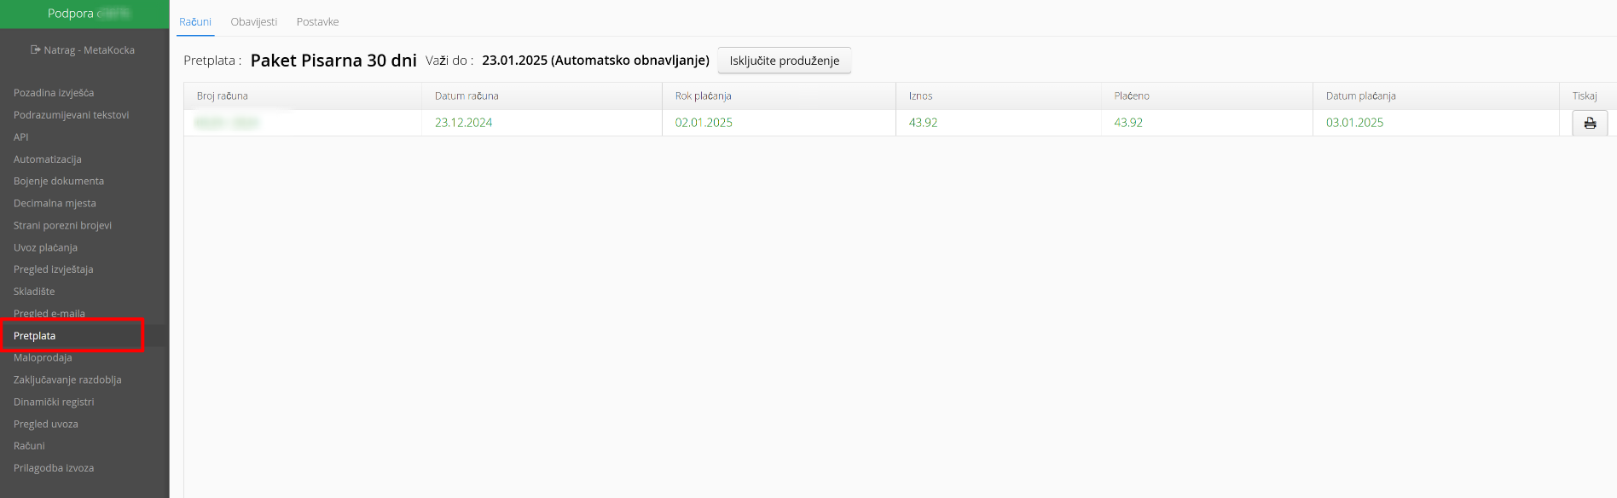
Task: Click the Paket Pisarna 30 dni title
Action: click(333, 61)
